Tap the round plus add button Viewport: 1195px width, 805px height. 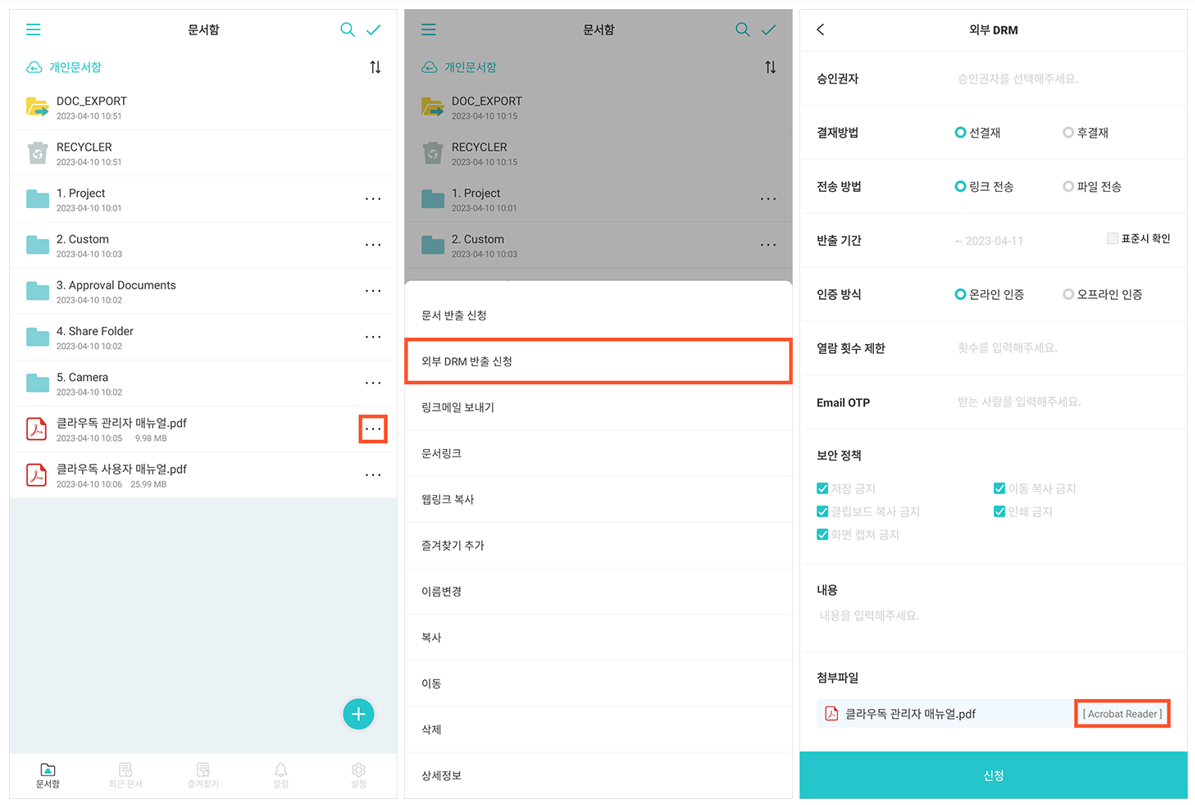click(x=358, y=714)
